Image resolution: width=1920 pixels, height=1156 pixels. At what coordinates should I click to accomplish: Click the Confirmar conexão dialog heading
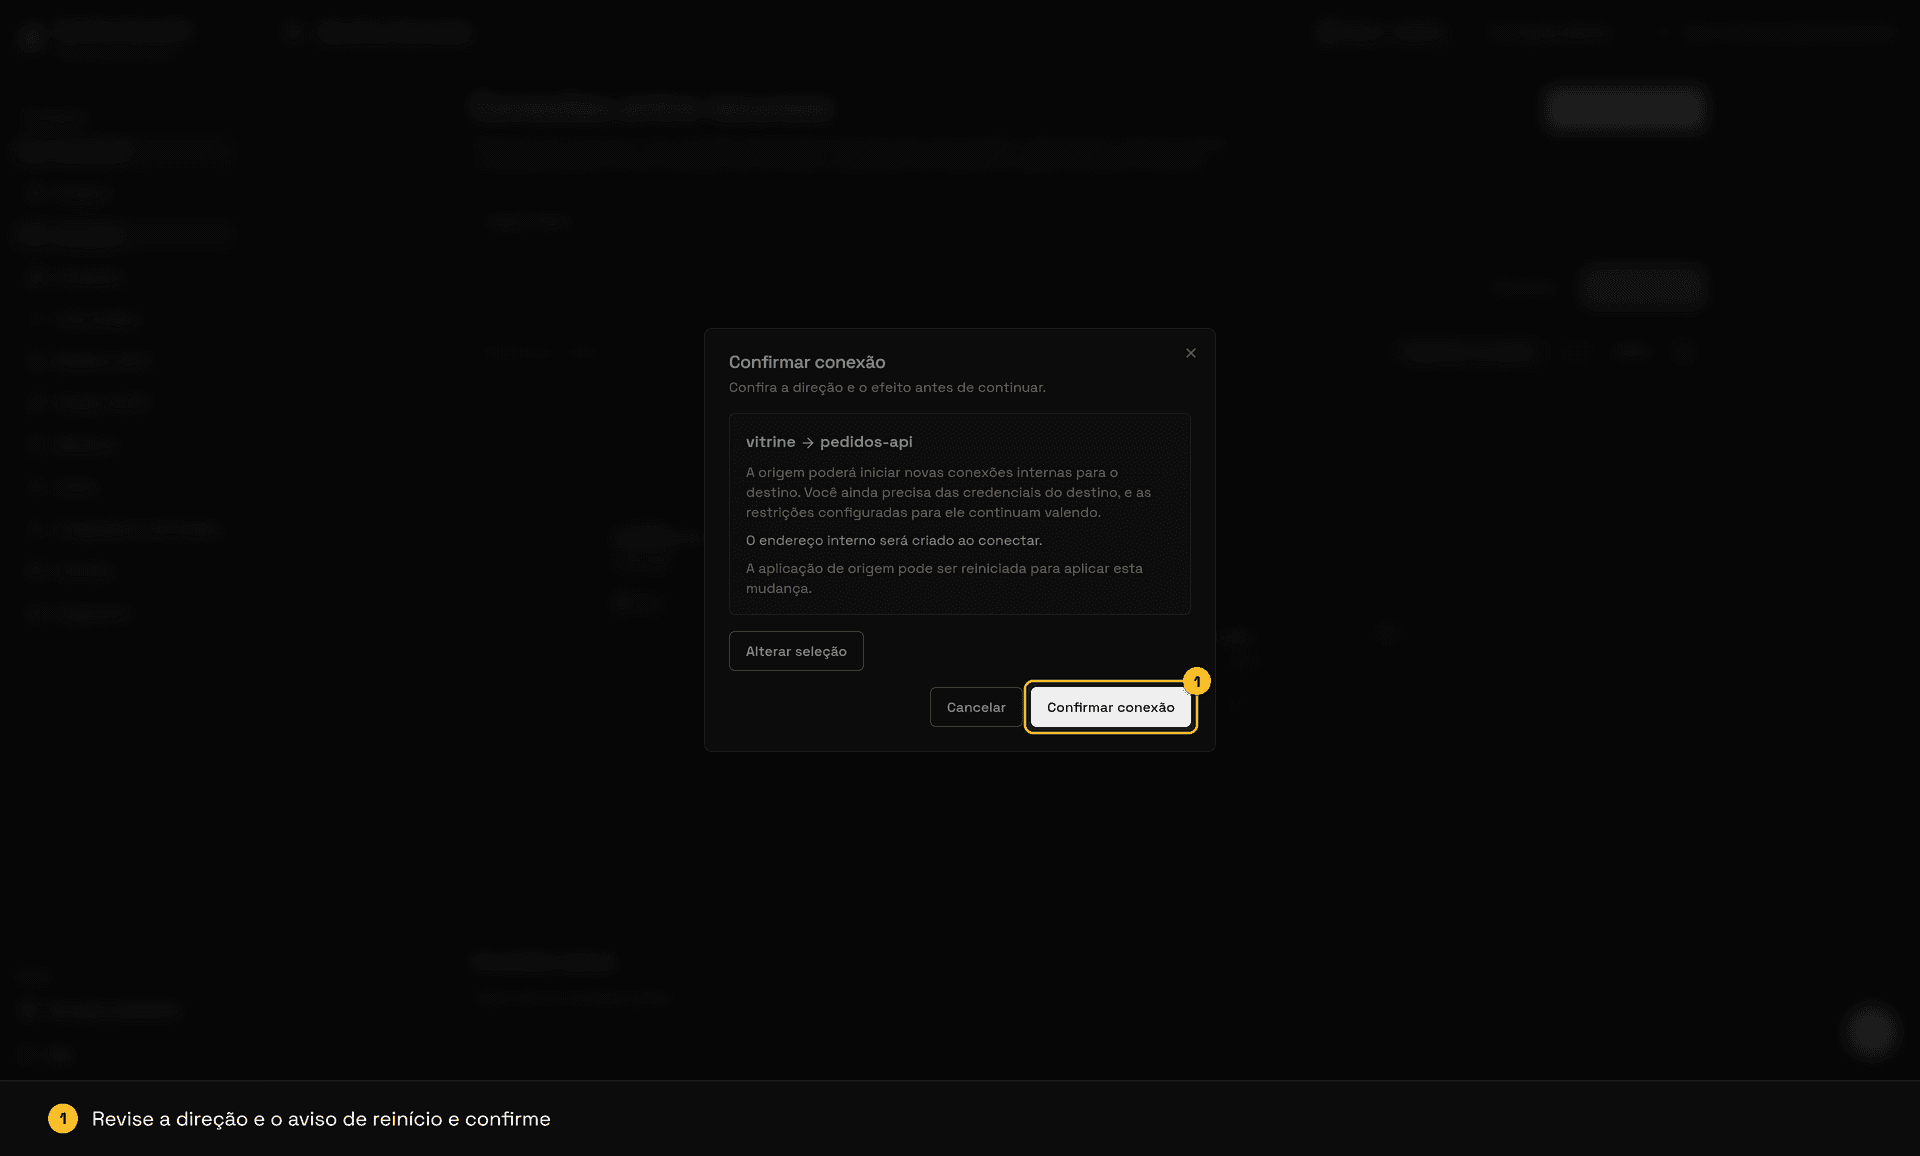(x=807, y=362)
